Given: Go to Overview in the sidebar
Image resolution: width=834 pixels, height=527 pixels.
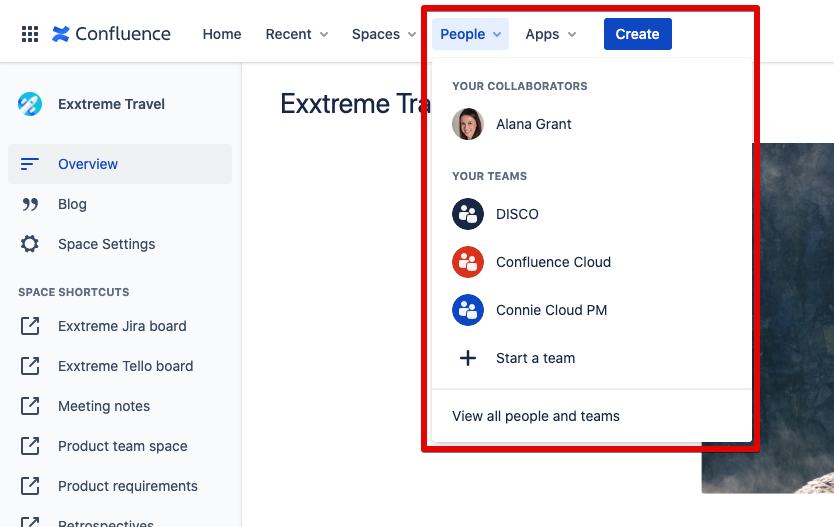Looking at the screenshot, I should pos(120,164).
